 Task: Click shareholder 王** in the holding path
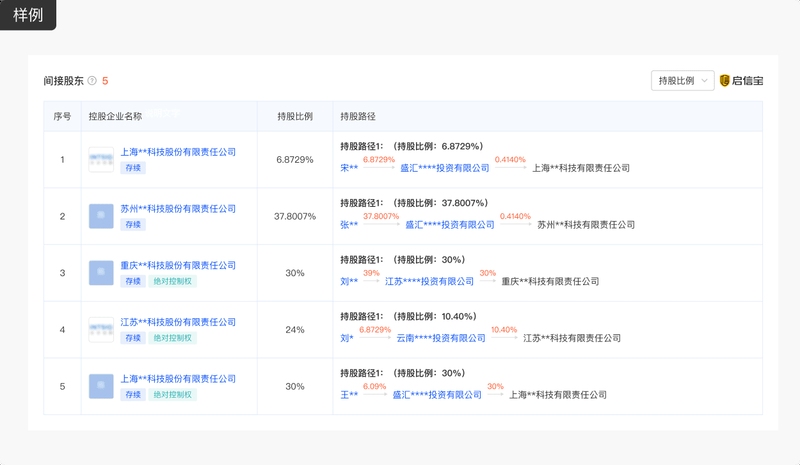(x=349, y=395)
